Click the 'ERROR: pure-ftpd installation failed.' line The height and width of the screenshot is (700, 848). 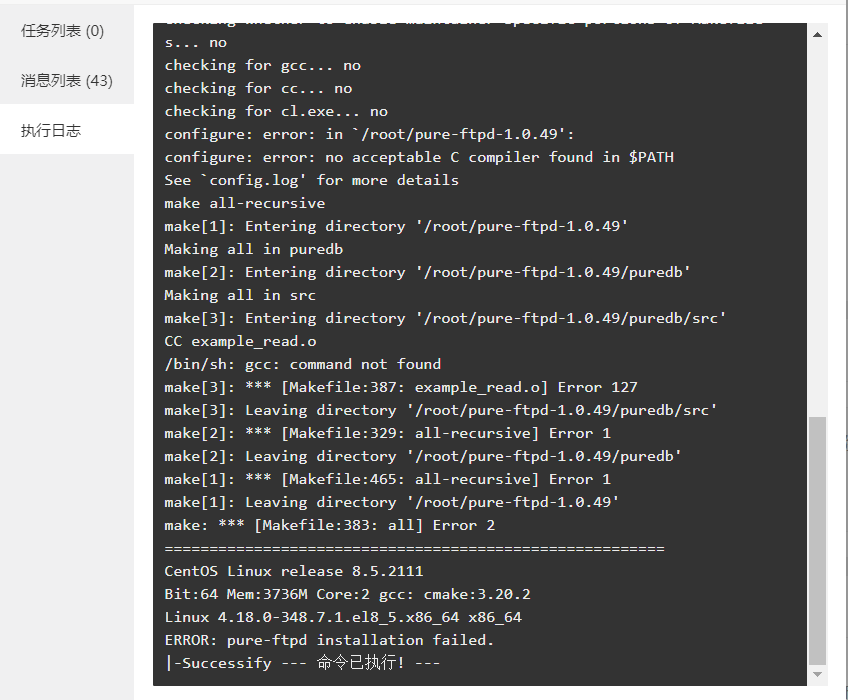tap(329, 640)
